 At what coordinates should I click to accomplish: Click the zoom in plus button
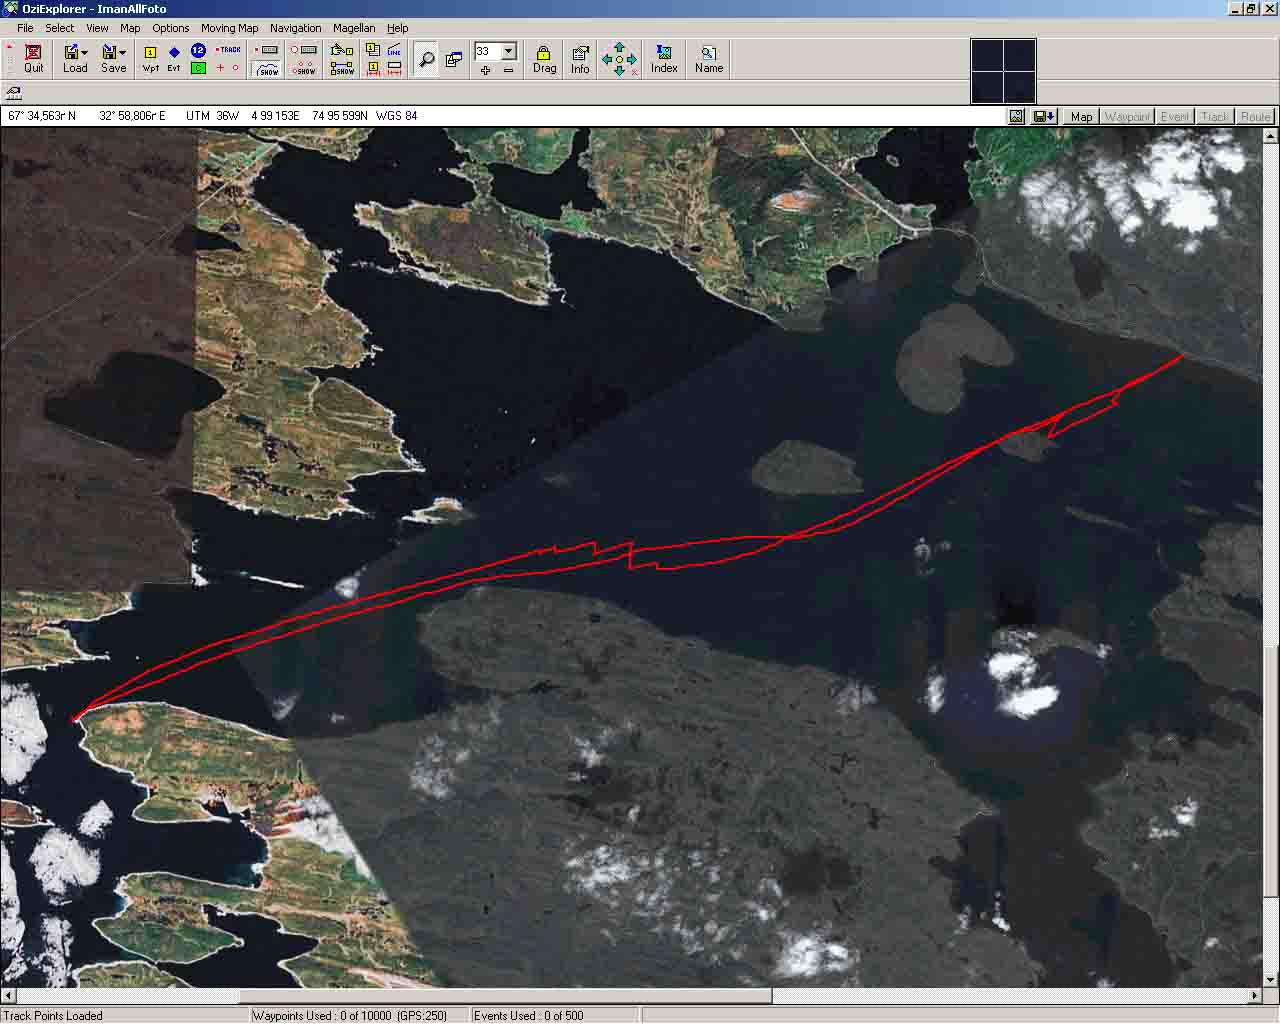coord(485,70)
